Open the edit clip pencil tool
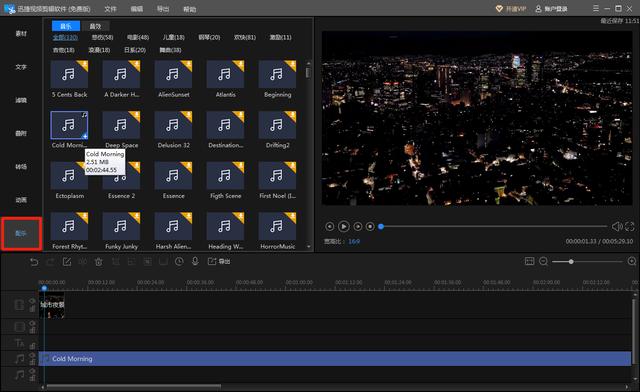This screenshot has width=640, height=392. pyautogui.click(x=67, y=262)
